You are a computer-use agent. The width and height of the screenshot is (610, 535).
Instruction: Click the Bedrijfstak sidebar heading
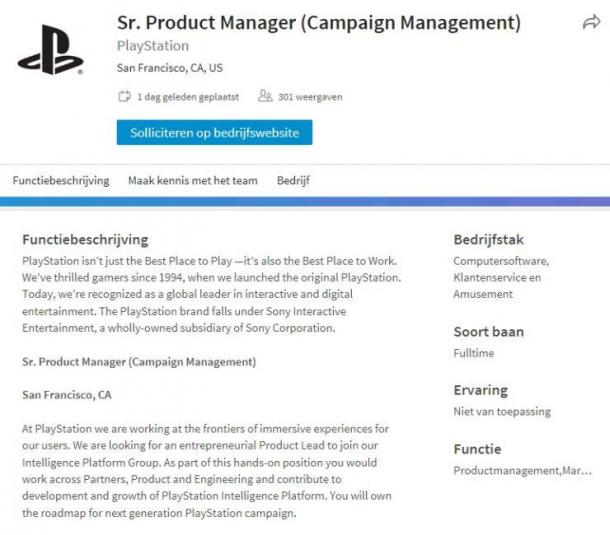point(489,240)
